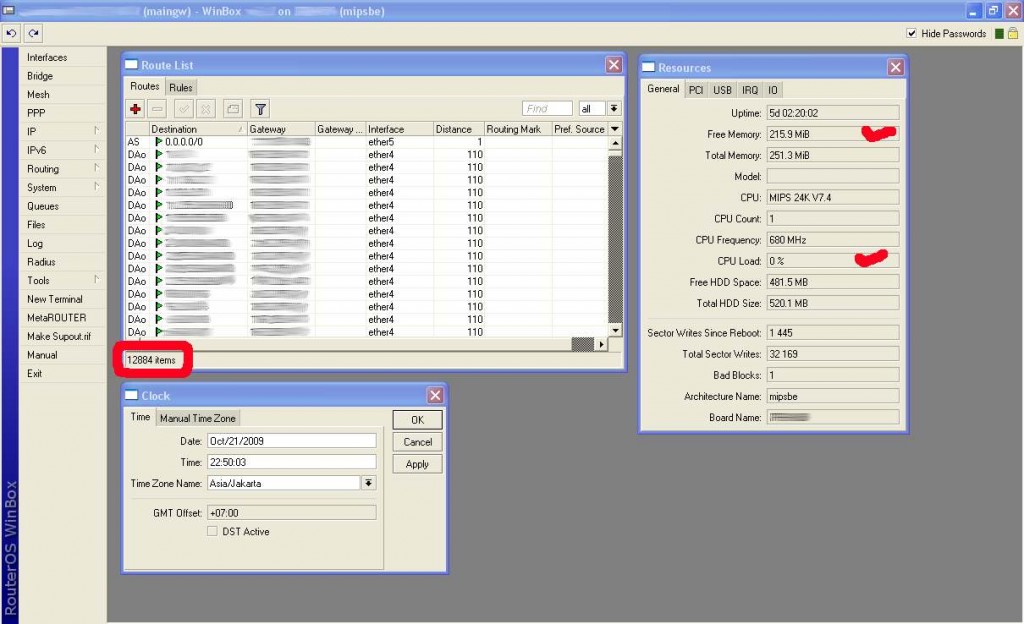Click the Find field in Route List

(x=547, y=108)
